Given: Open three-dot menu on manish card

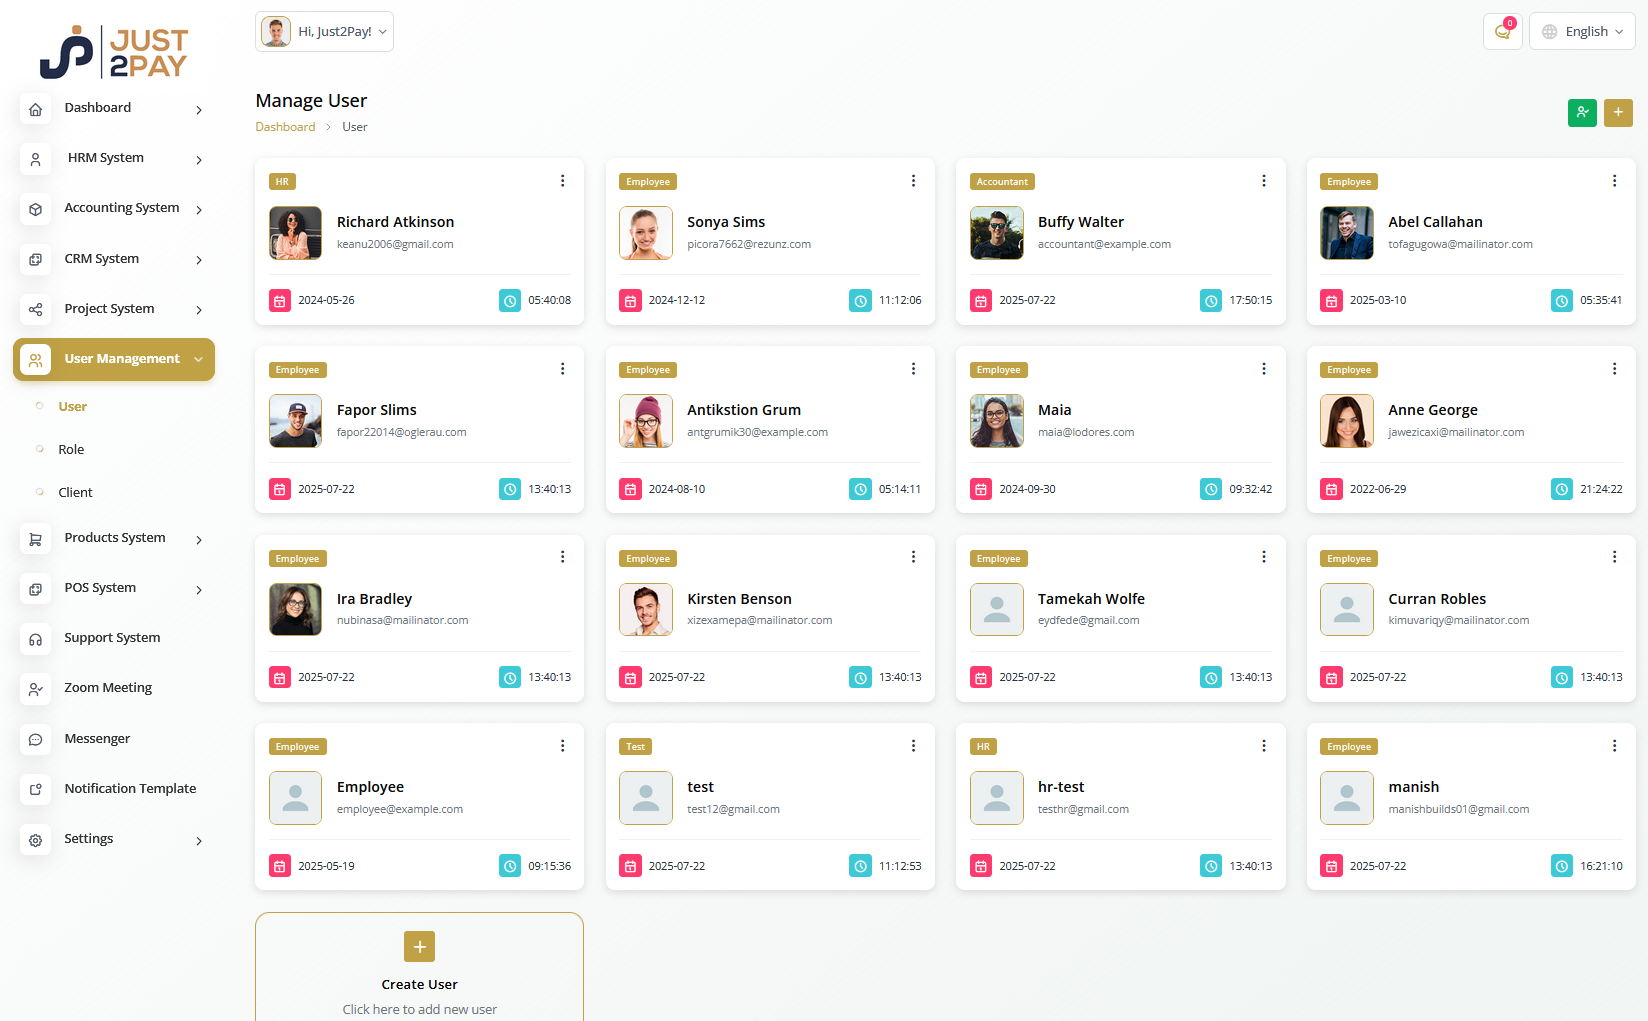Looking at the screenshot, I should pyautogui.click(x=1614, y=746).
